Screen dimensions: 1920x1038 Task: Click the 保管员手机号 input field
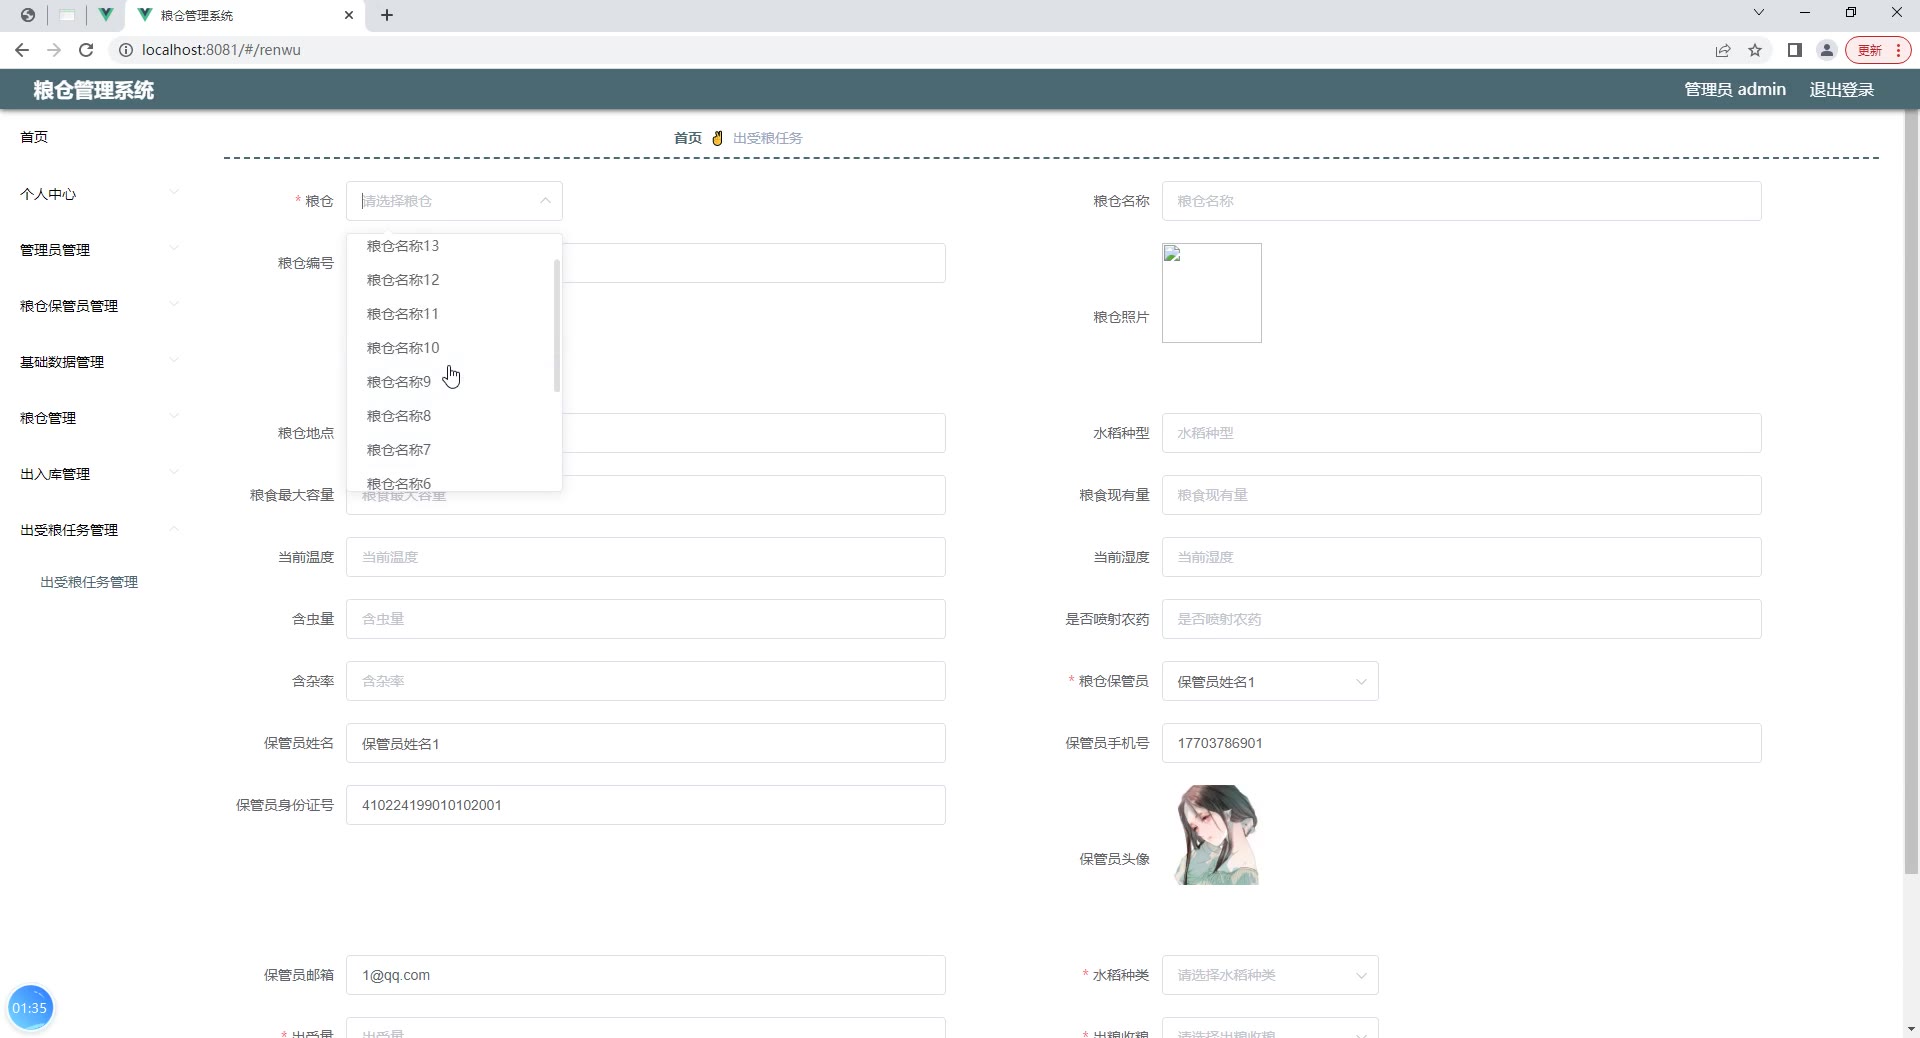[x=1461, y=743]
